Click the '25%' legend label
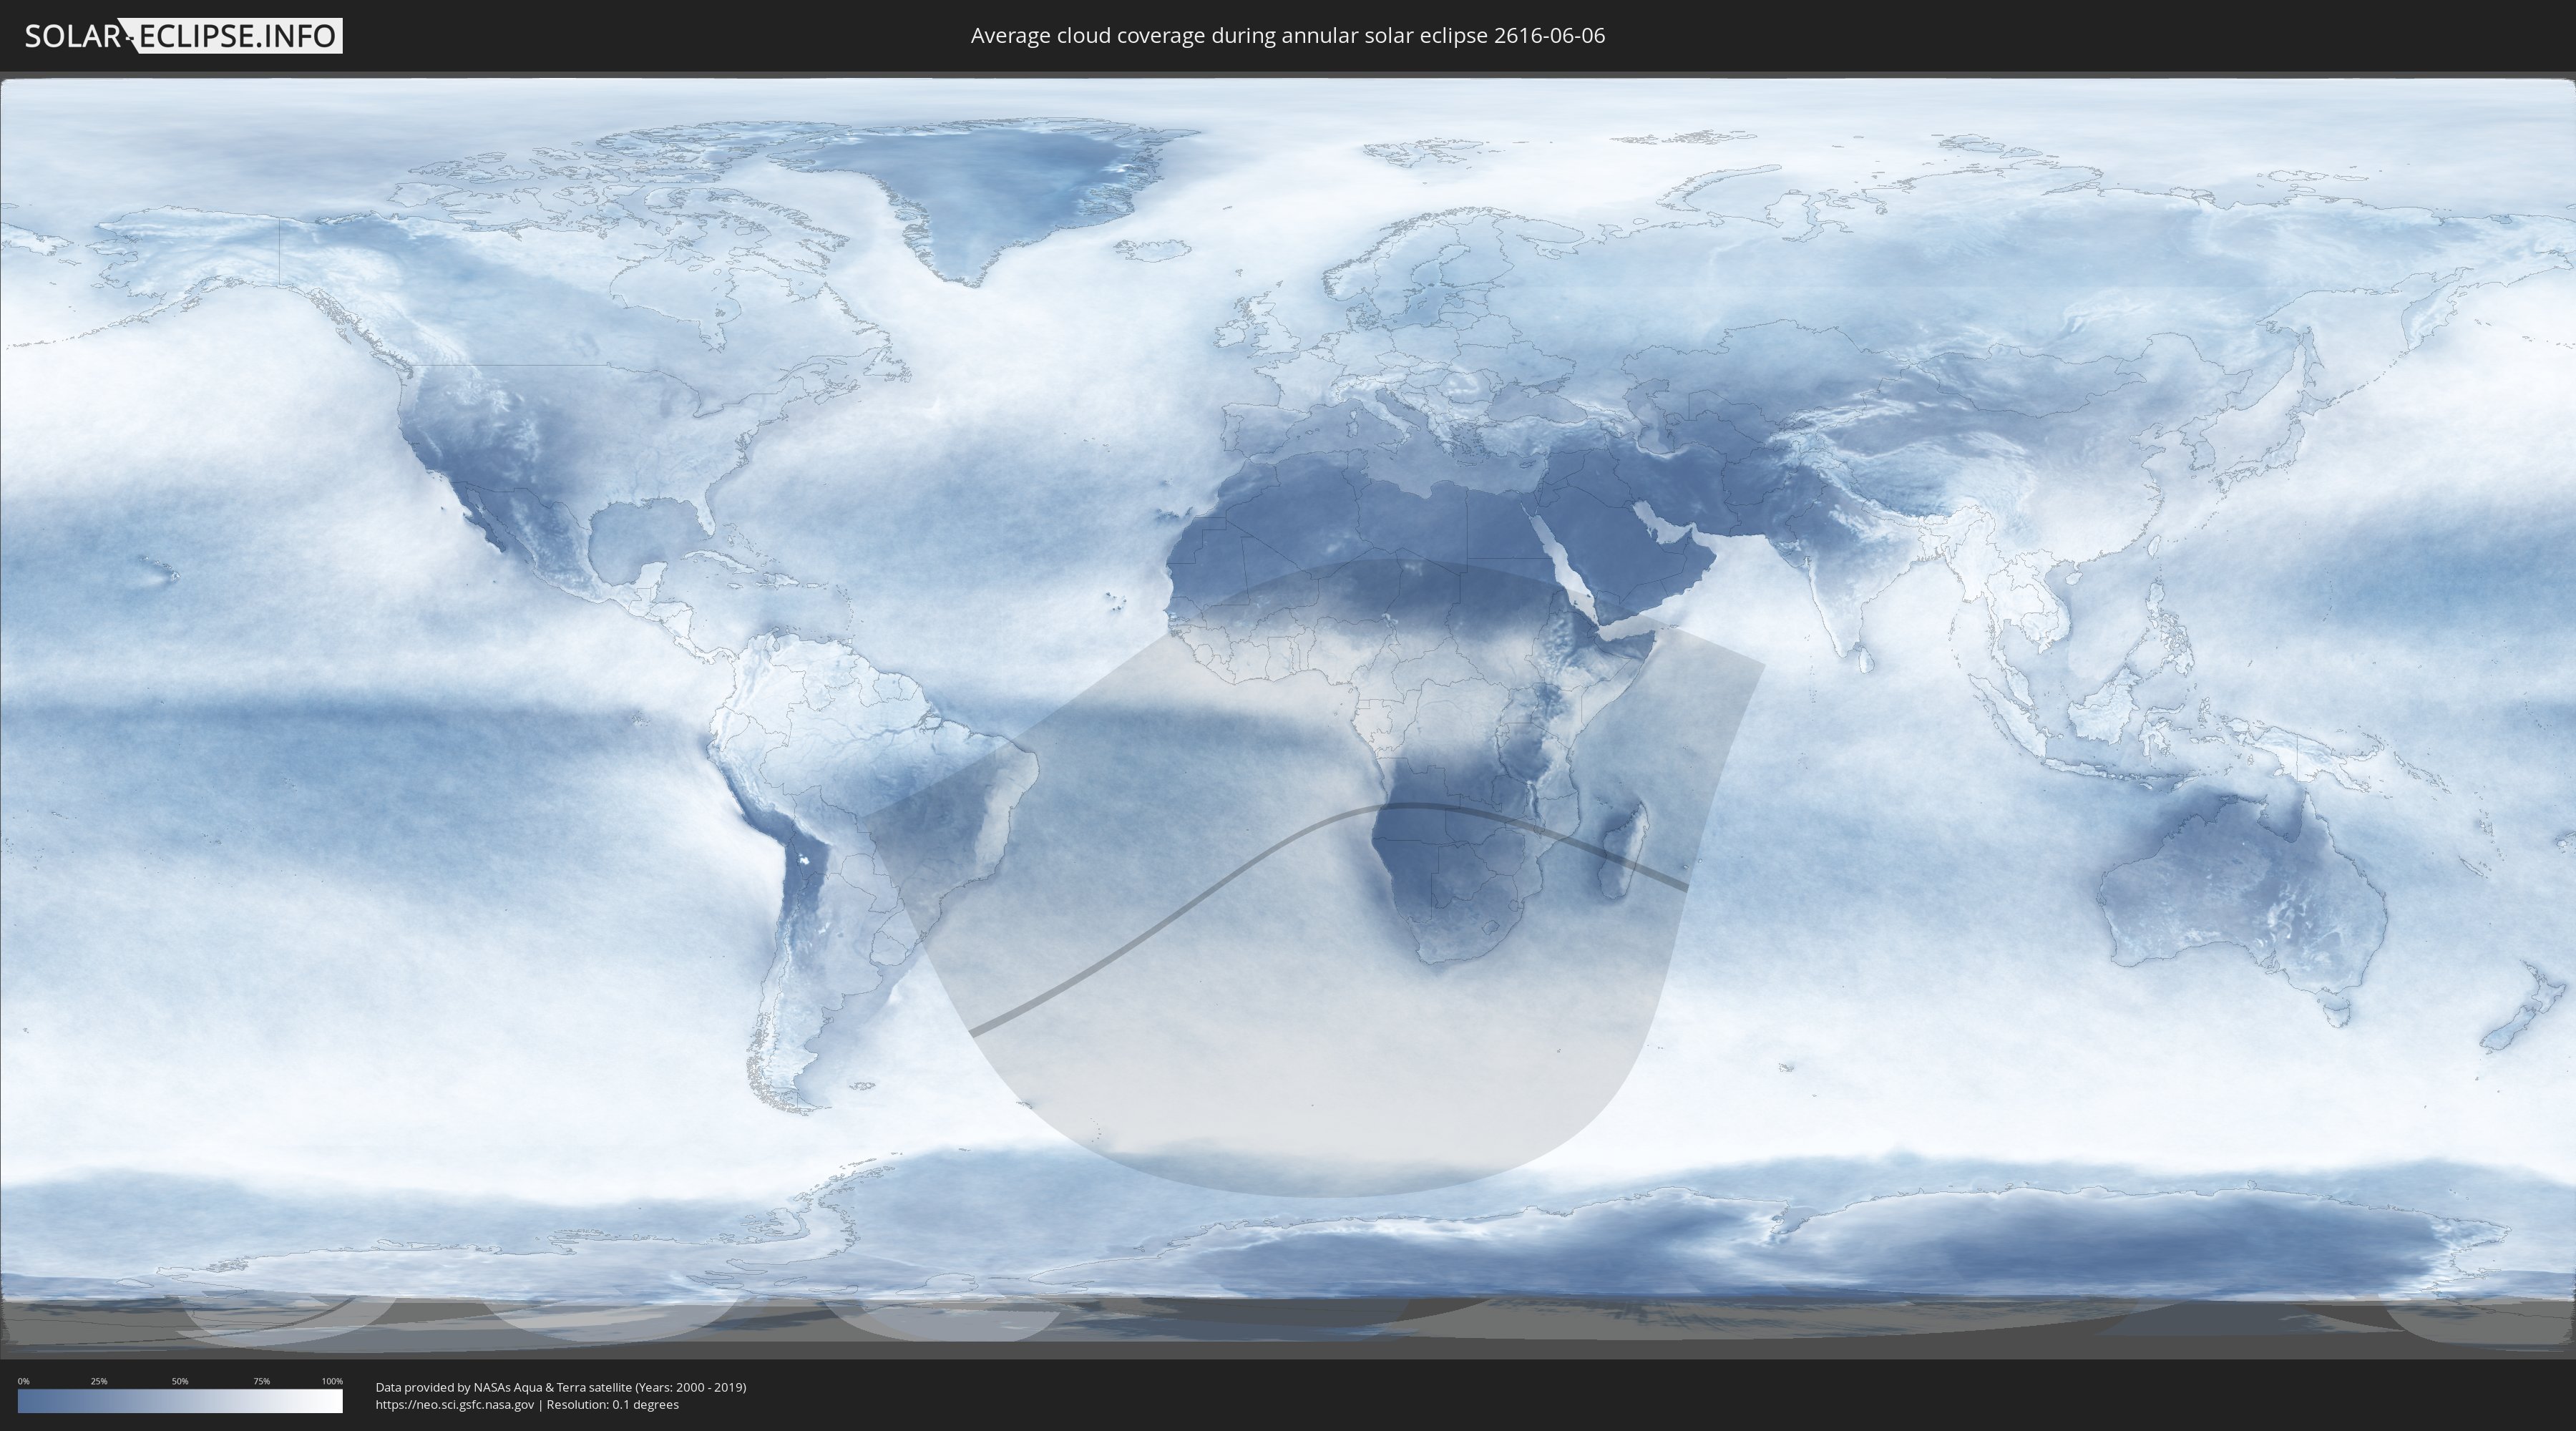Image resolution: width=2576 pixels, height=1431 pixels. pos(99,1381)
